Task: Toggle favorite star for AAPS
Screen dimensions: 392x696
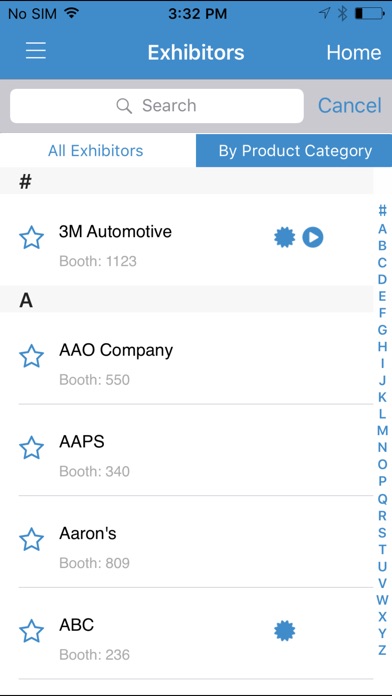Action: coord(32,447)
